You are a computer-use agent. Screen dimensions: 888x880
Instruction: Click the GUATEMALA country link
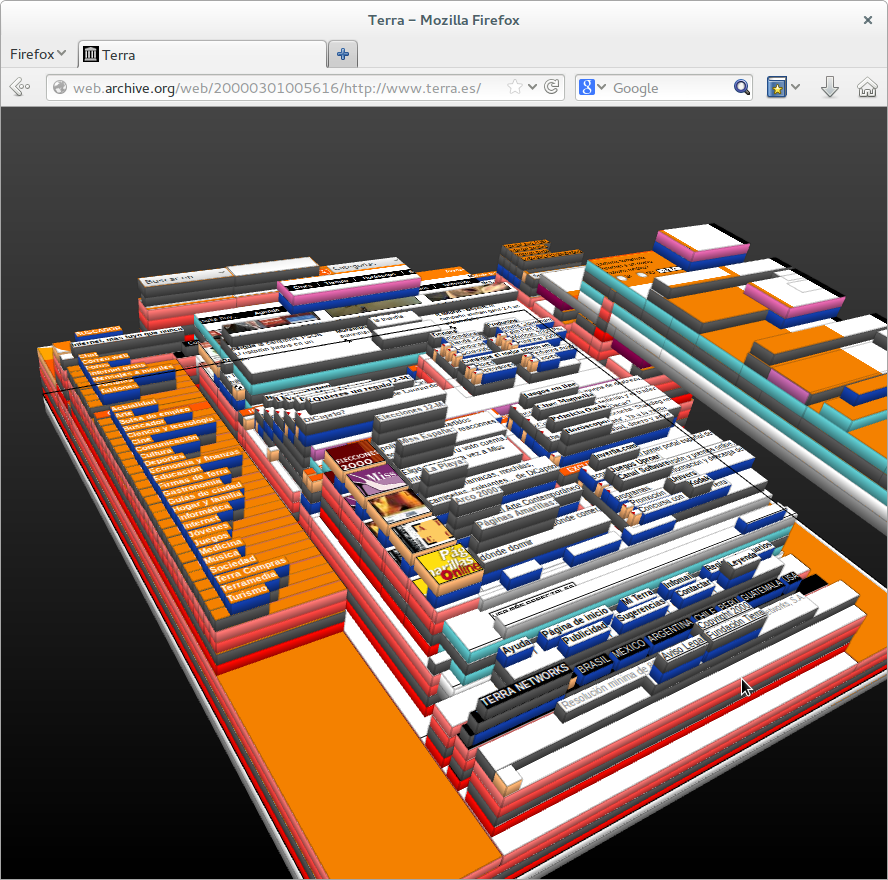tap(760, 592)
